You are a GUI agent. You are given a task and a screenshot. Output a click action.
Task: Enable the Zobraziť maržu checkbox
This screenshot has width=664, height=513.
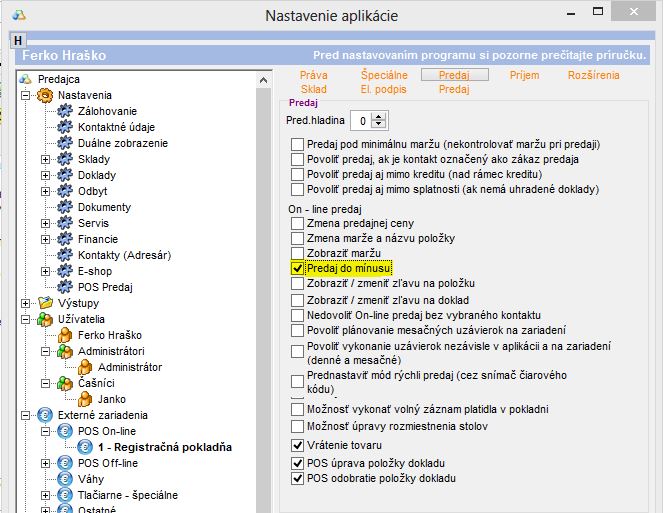point(297,254)
